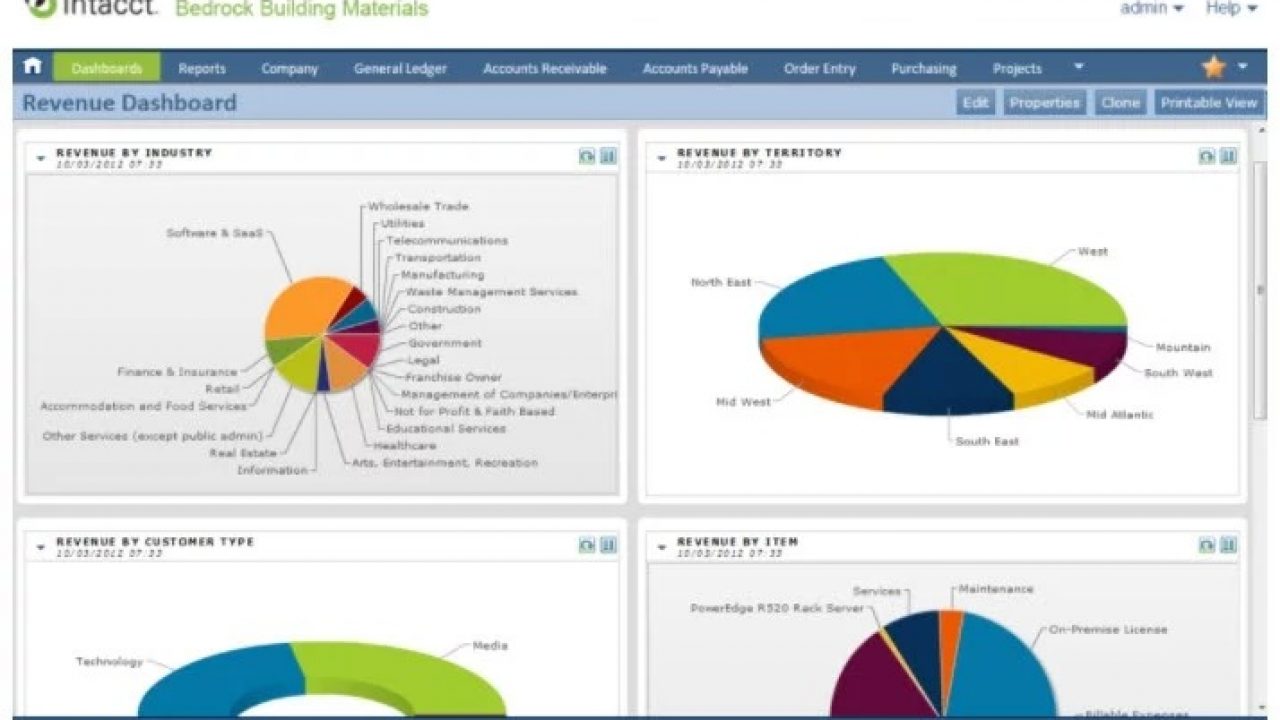This screenshot has width=1280, height=720.
Task: Open the dropdown arrow beside the star
Action: tap(1243, 67)
